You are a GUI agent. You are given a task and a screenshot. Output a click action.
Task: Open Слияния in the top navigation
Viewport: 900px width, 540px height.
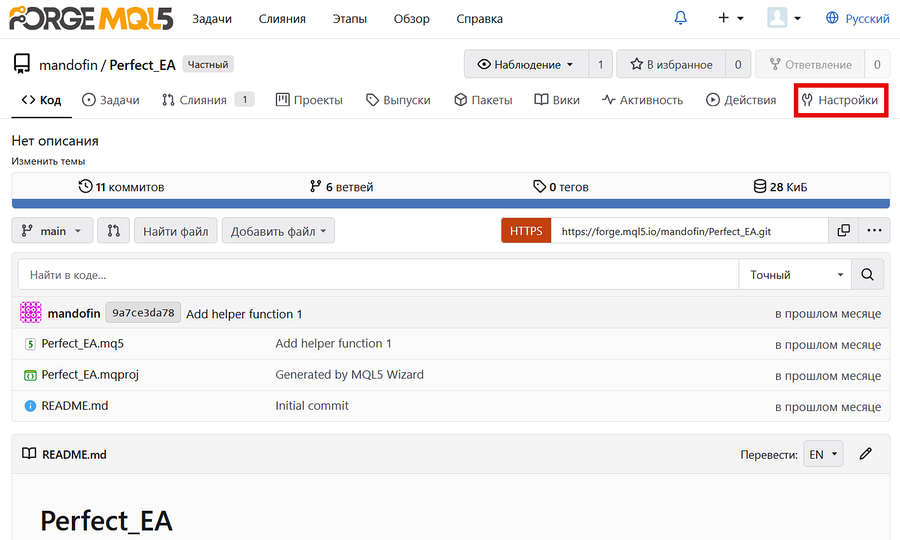[282, 19]
